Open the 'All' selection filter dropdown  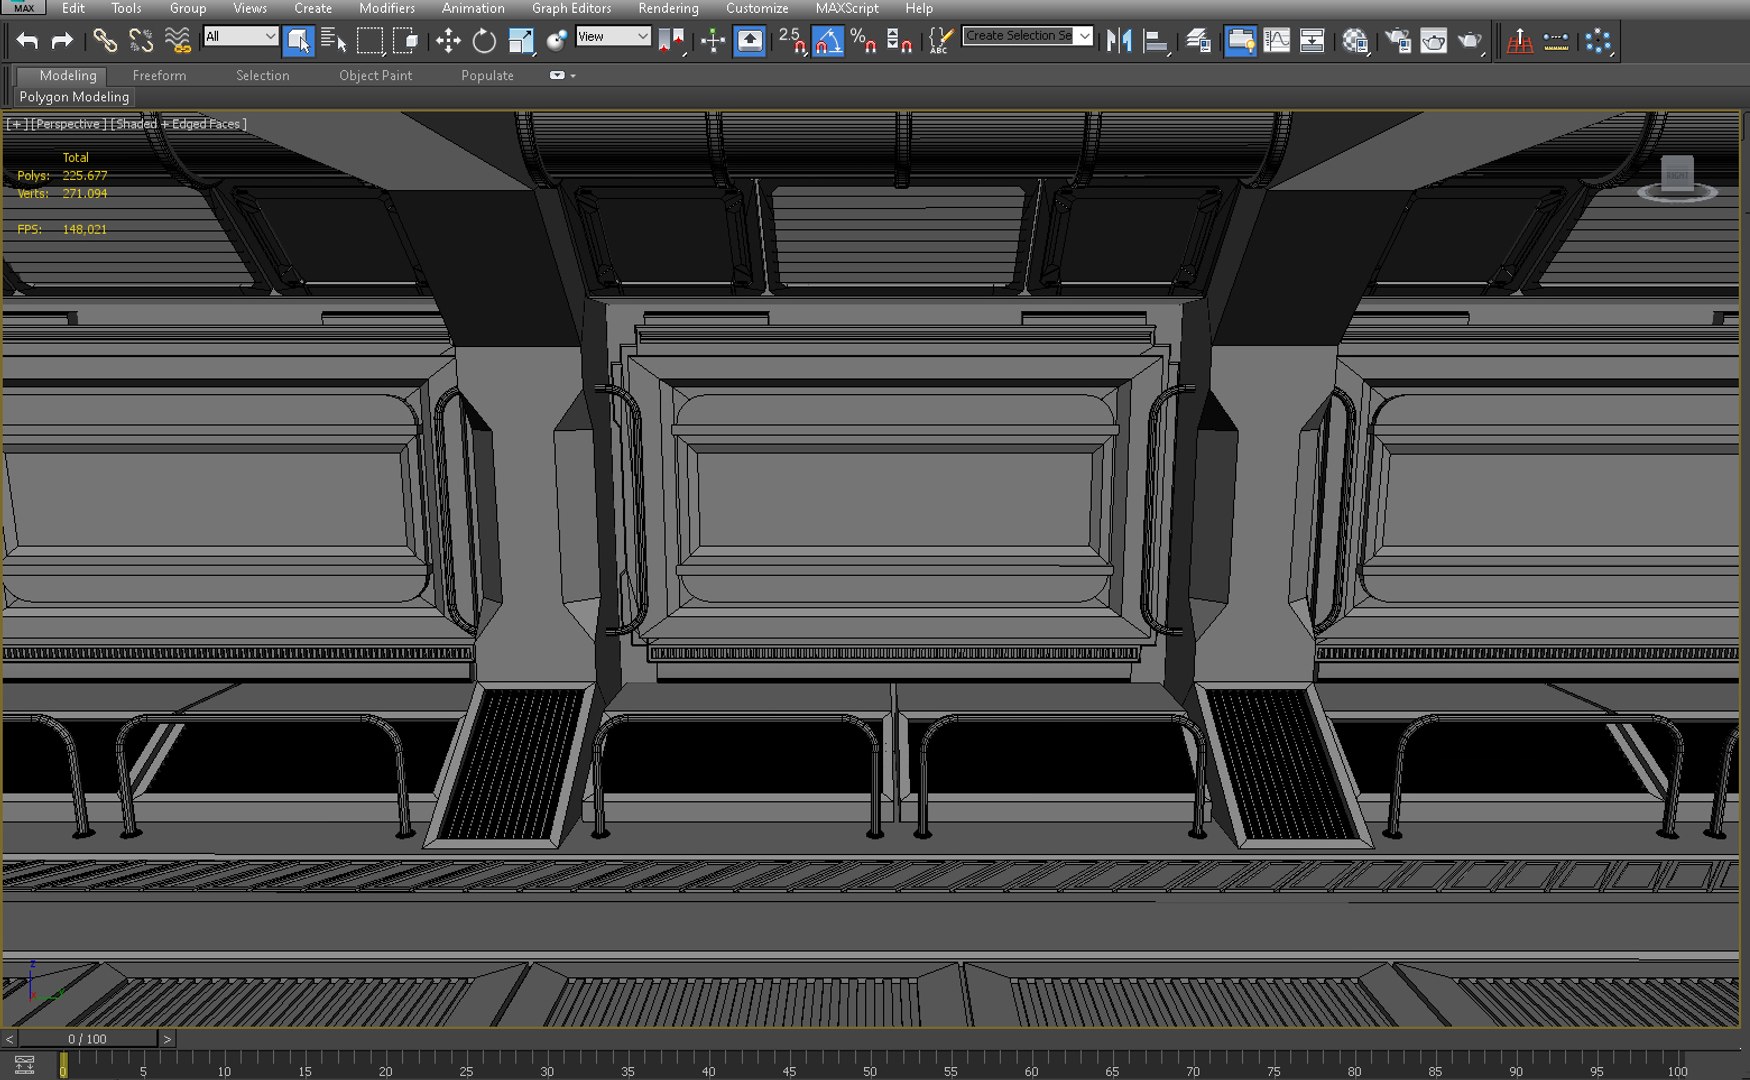click(x=240, y=37)
